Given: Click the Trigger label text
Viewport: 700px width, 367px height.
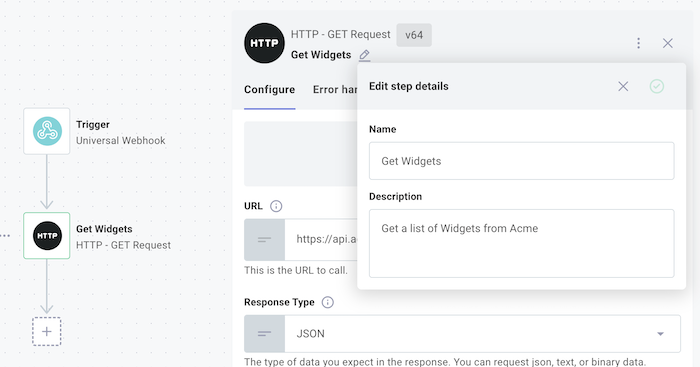Looking at the screenshot, I should [x=93, y=125].
